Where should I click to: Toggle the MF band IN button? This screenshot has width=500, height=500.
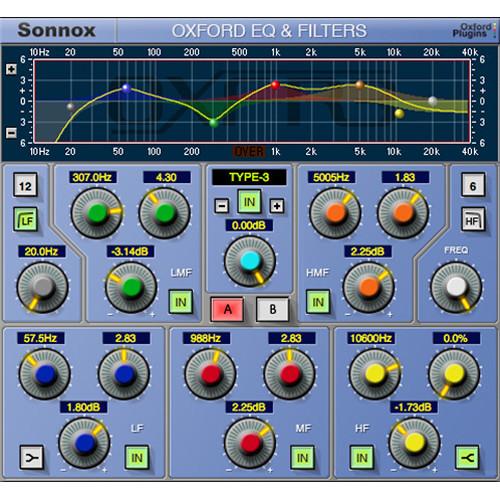302,457
